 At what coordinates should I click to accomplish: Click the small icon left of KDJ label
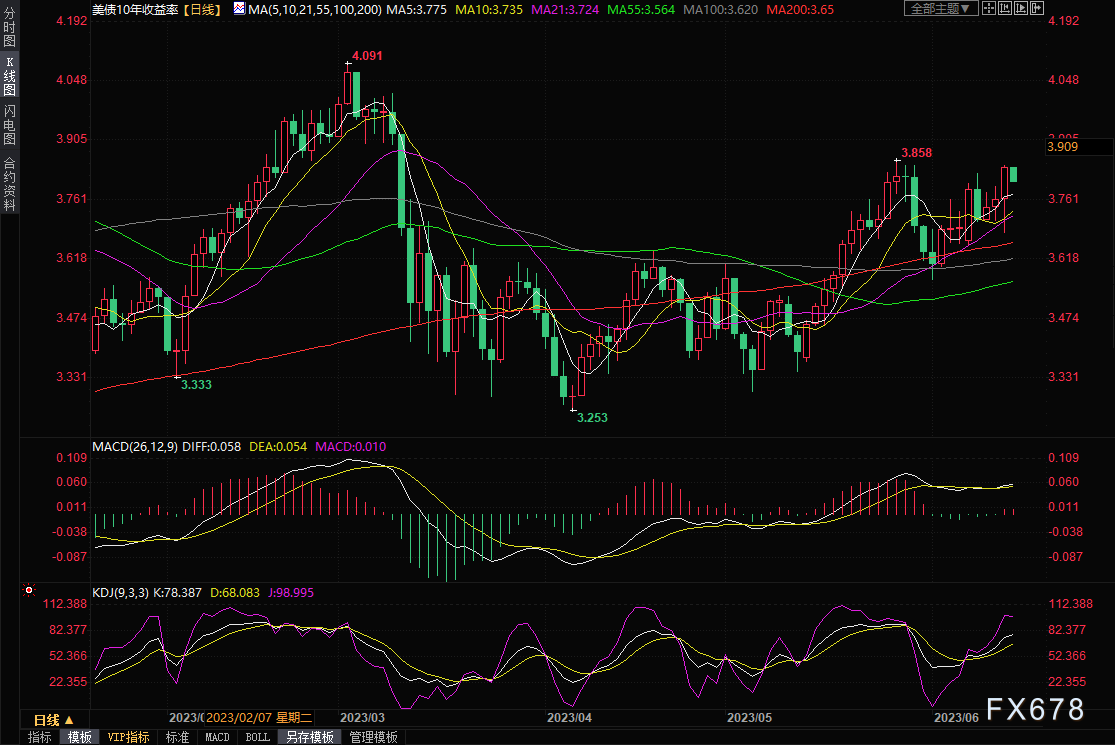(29, 592)
